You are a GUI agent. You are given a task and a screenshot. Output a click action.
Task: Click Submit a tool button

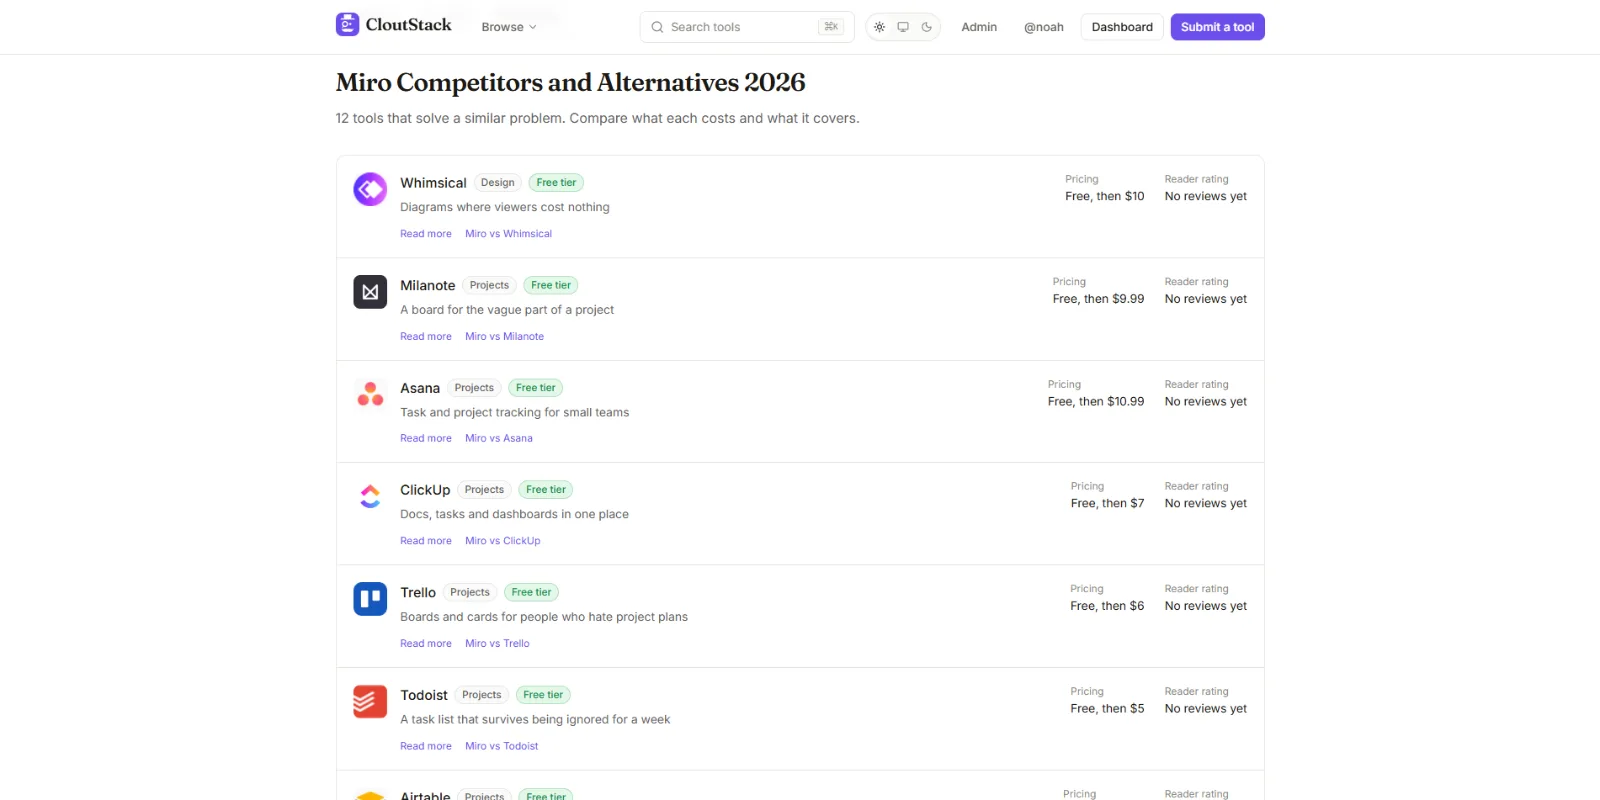1217,27
